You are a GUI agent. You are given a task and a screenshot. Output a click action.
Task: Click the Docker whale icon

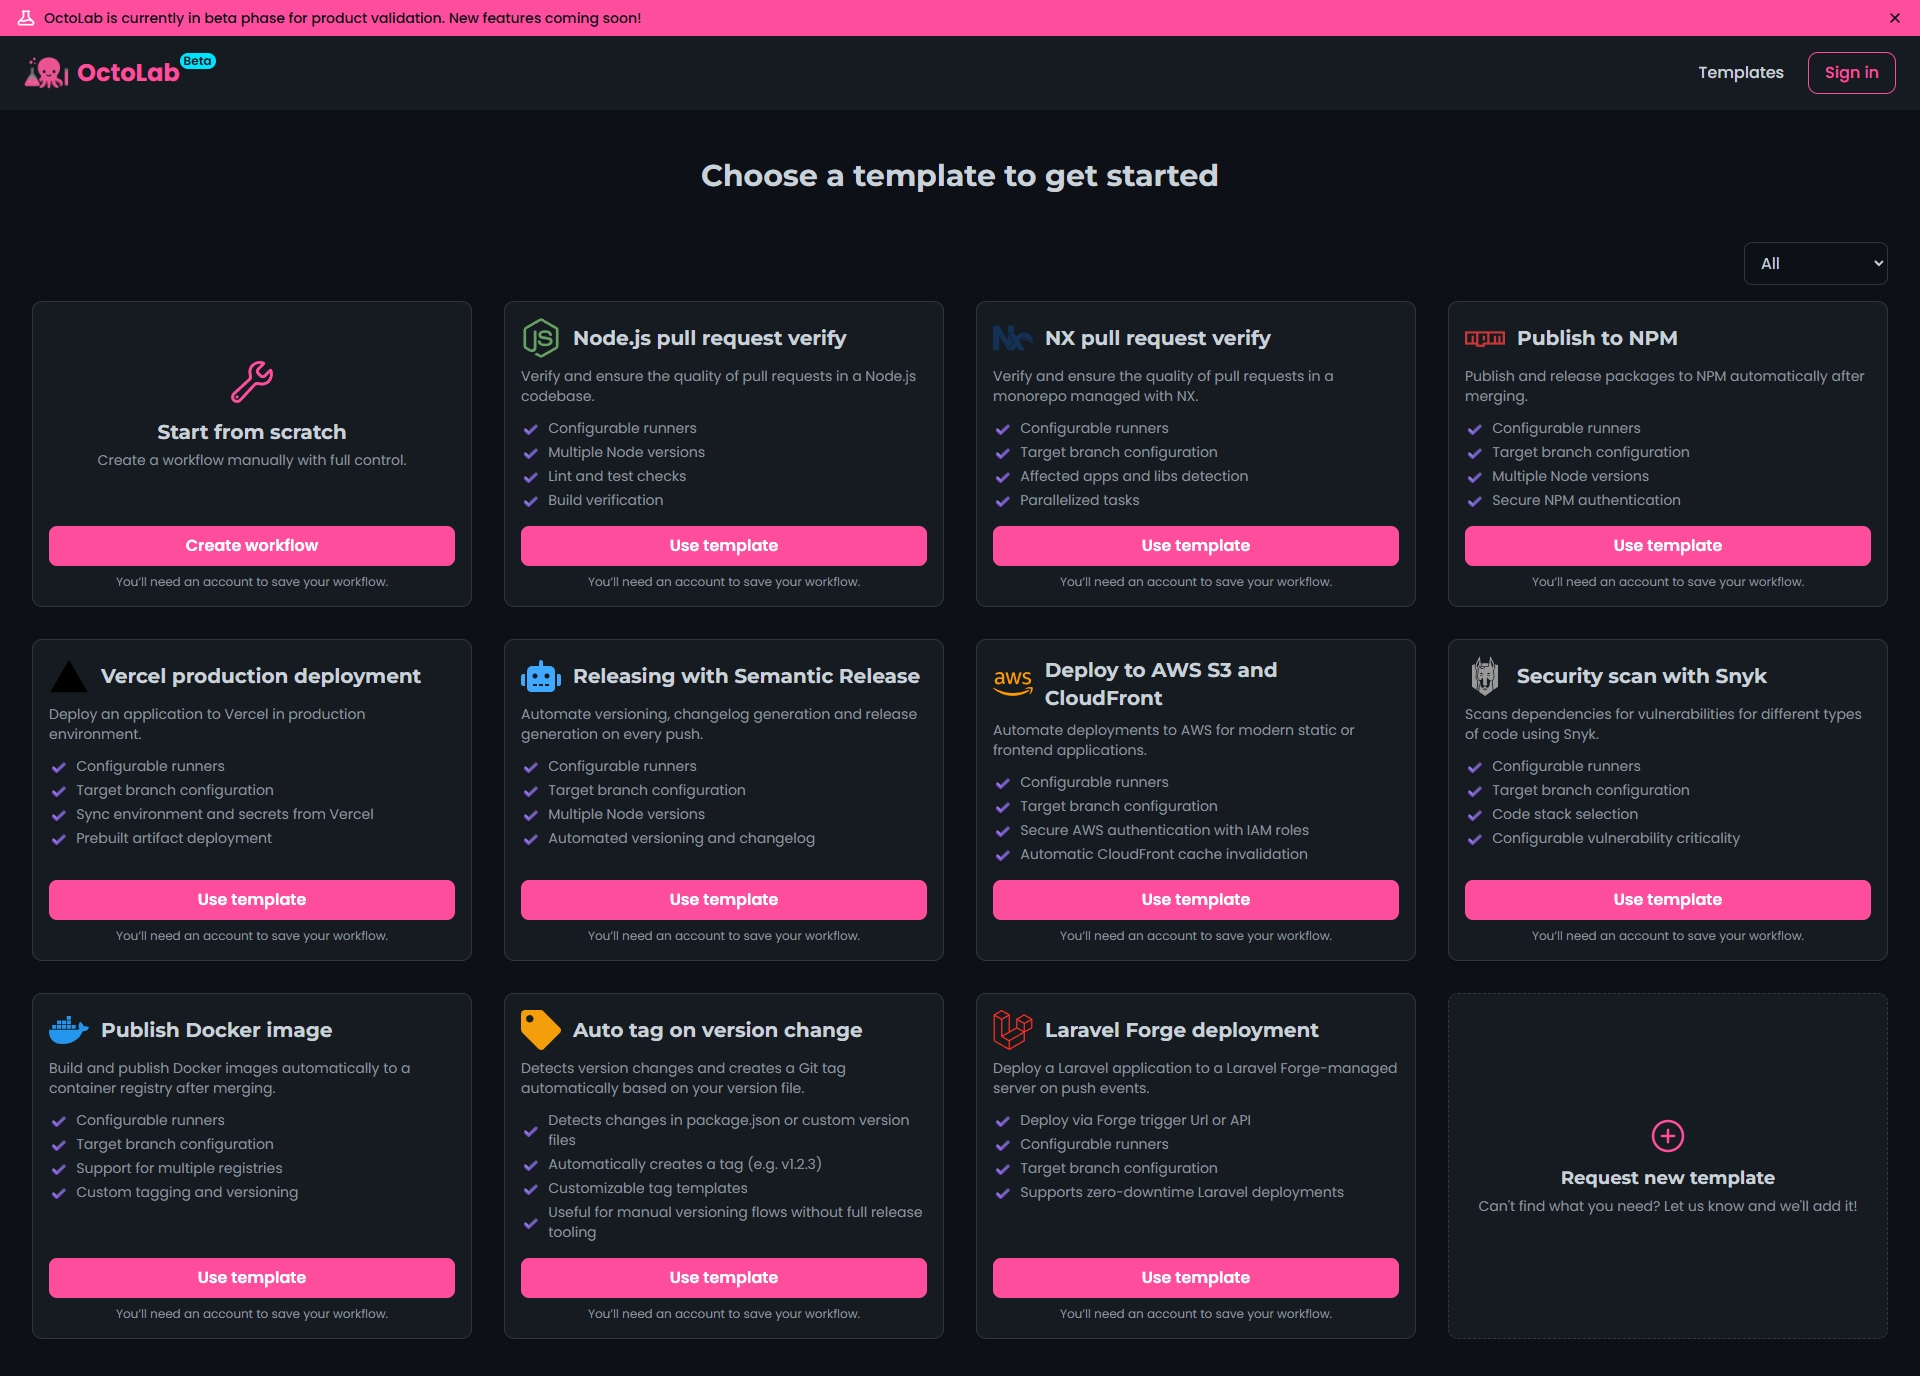69,1030
